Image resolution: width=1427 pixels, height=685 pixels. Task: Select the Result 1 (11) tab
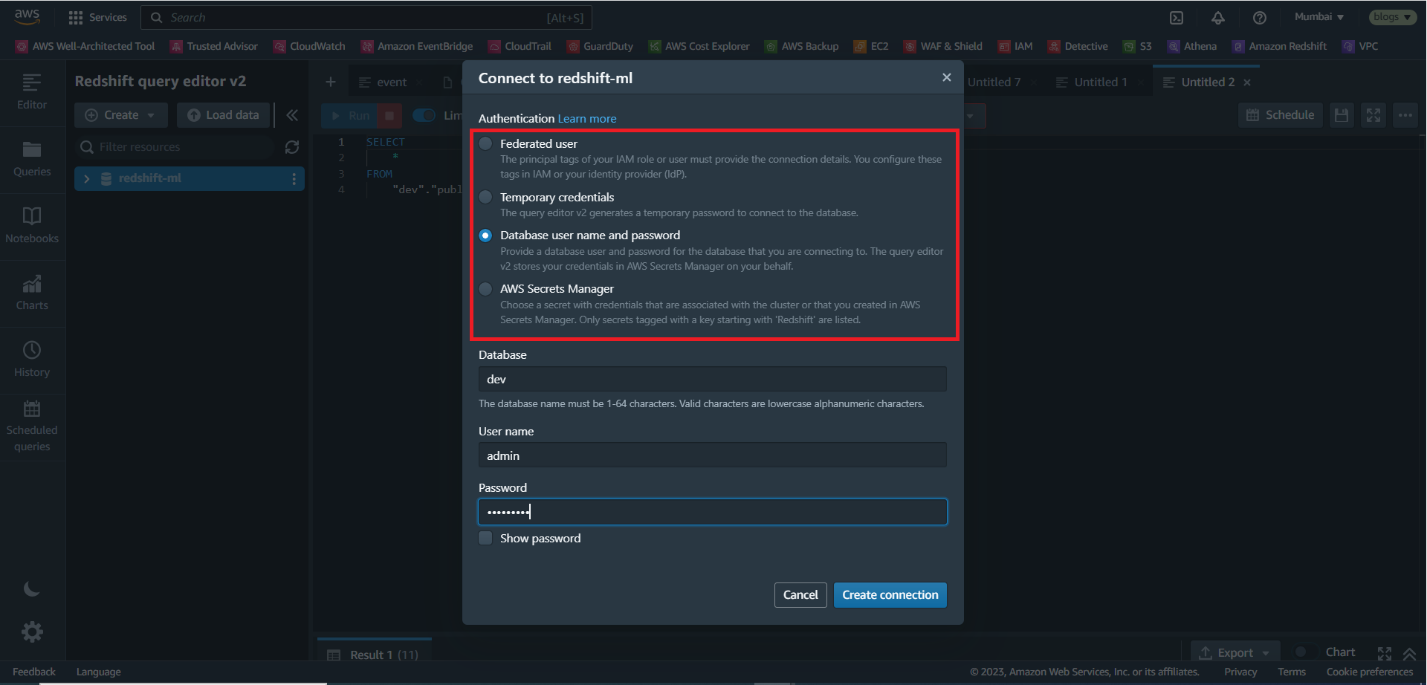click(374, 655)
